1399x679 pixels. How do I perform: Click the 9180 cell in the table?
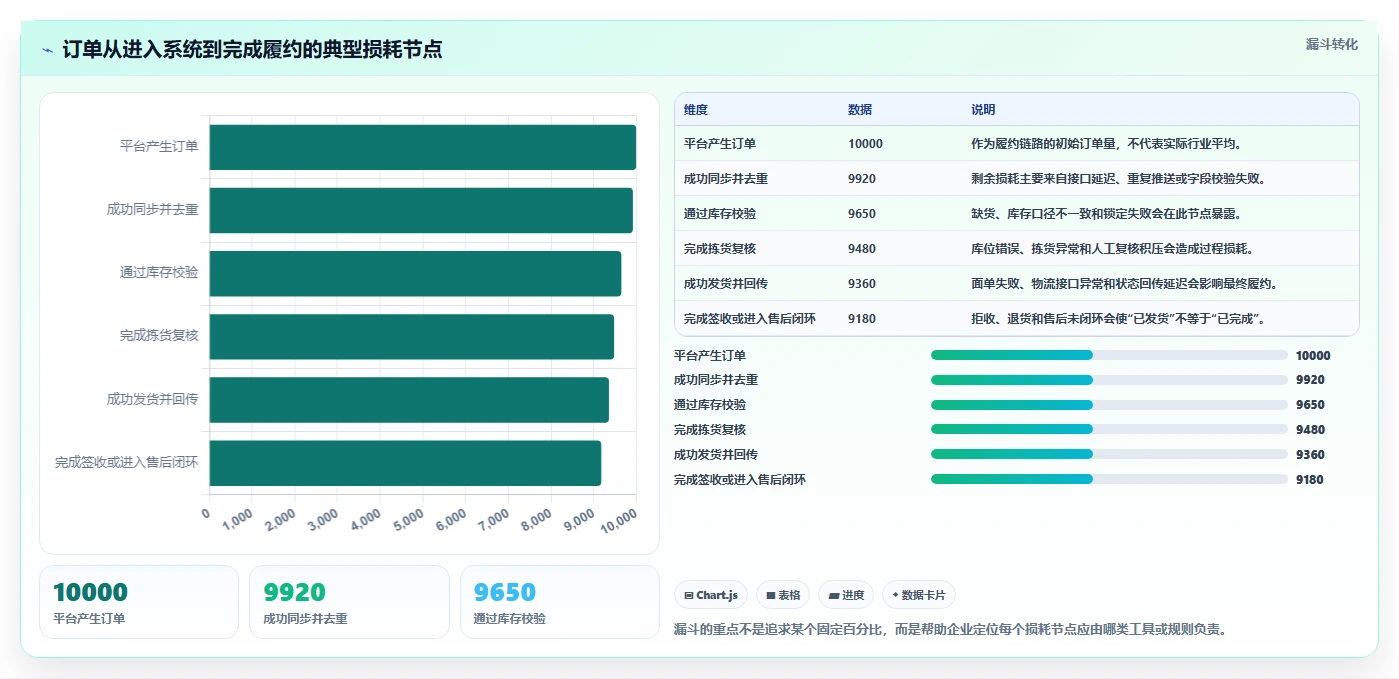pyautogui.click(x=862, y=319)
